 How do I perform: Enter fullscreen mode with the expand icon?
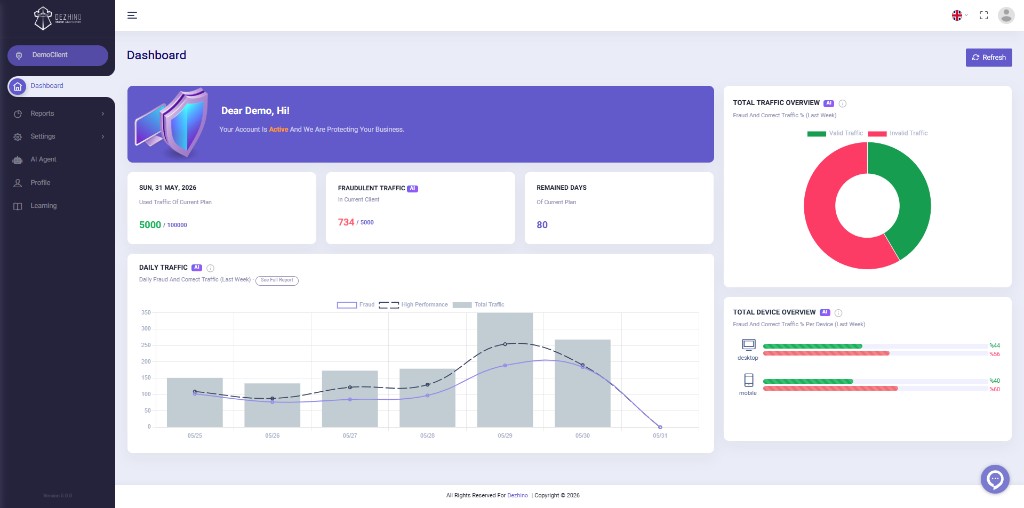pos(984,16)
